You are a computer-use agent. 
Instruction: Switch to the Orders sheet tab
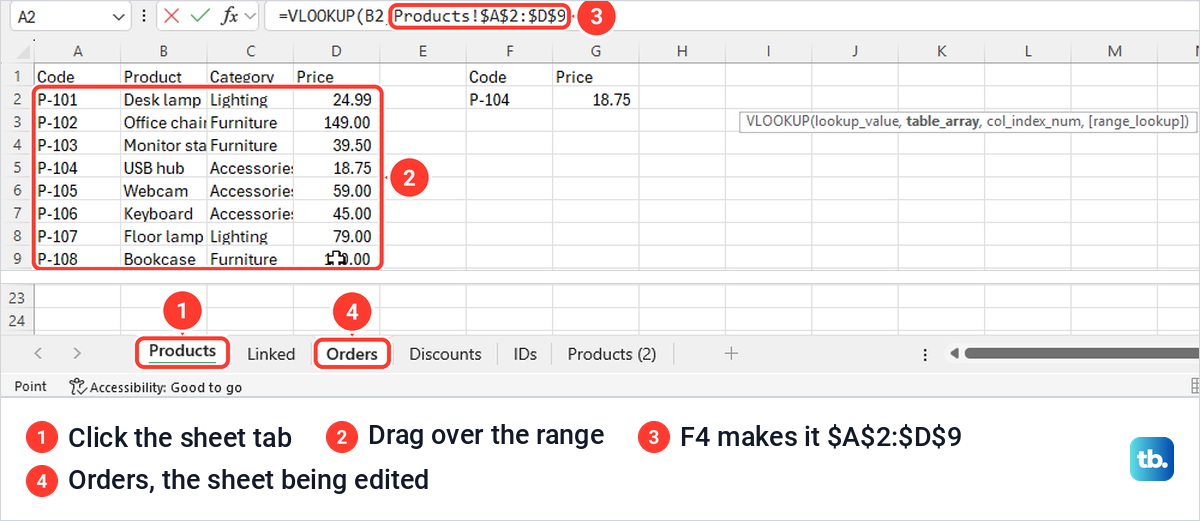352,354
